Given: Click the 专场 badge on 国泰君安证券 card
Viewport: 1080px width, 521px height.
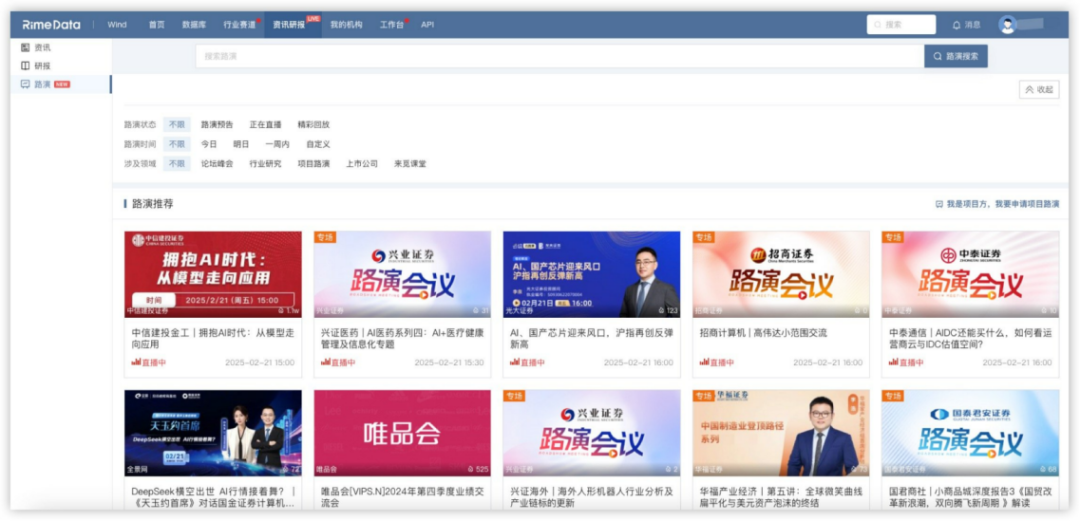Looking at the screenshot, I should click(893, 396).
